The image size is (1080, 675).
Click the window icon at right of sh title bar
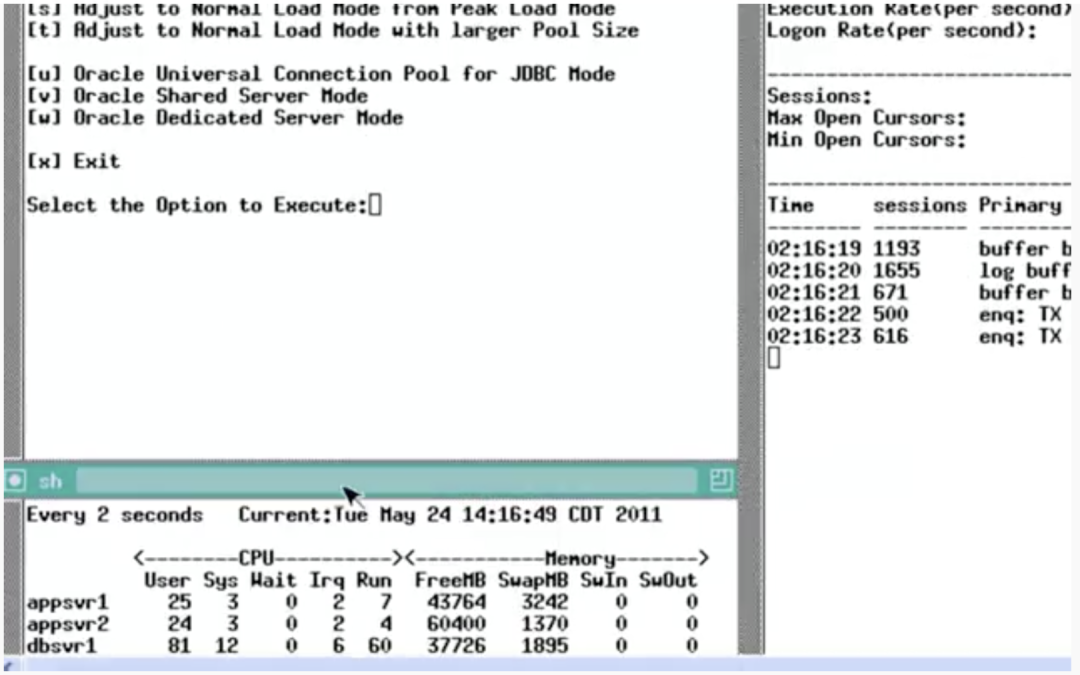tap(720, 479)
